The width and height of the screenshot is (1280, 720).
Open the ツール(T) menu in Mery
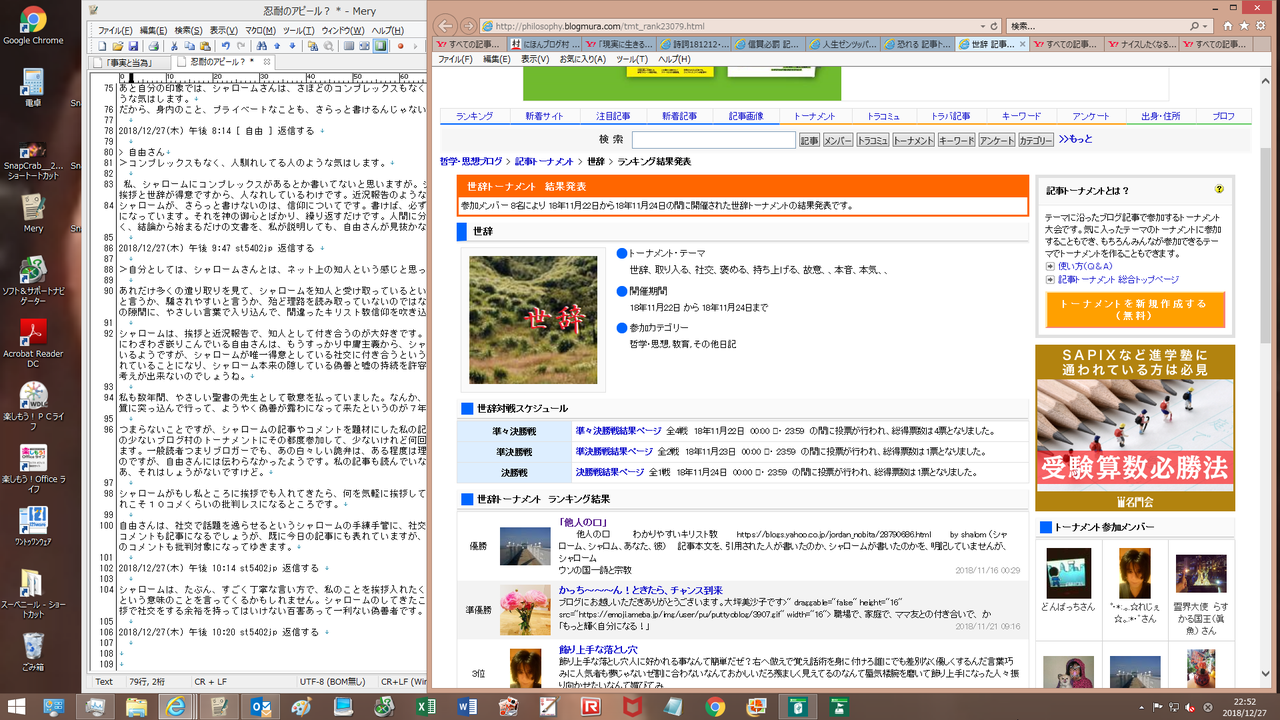[299, 31]
